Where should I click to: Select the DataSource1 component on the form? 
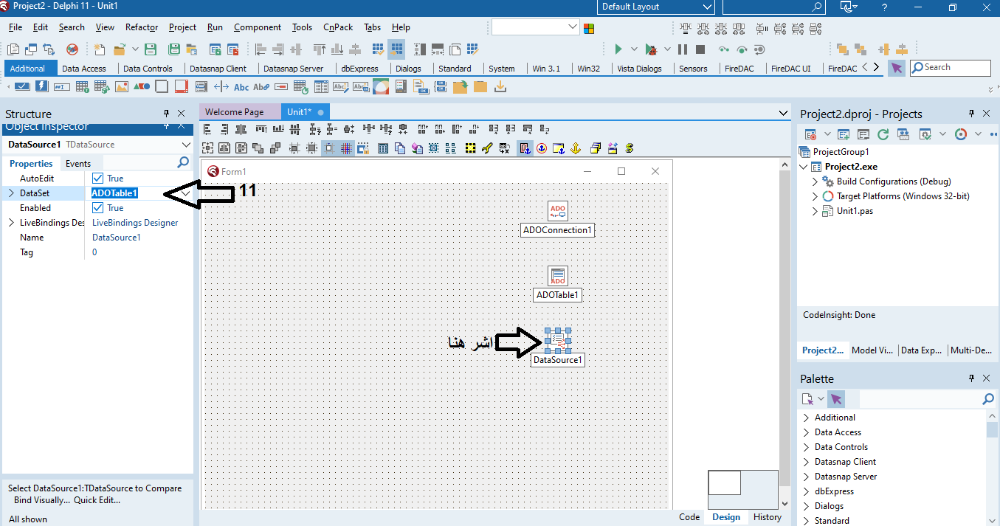pos(557,340)
